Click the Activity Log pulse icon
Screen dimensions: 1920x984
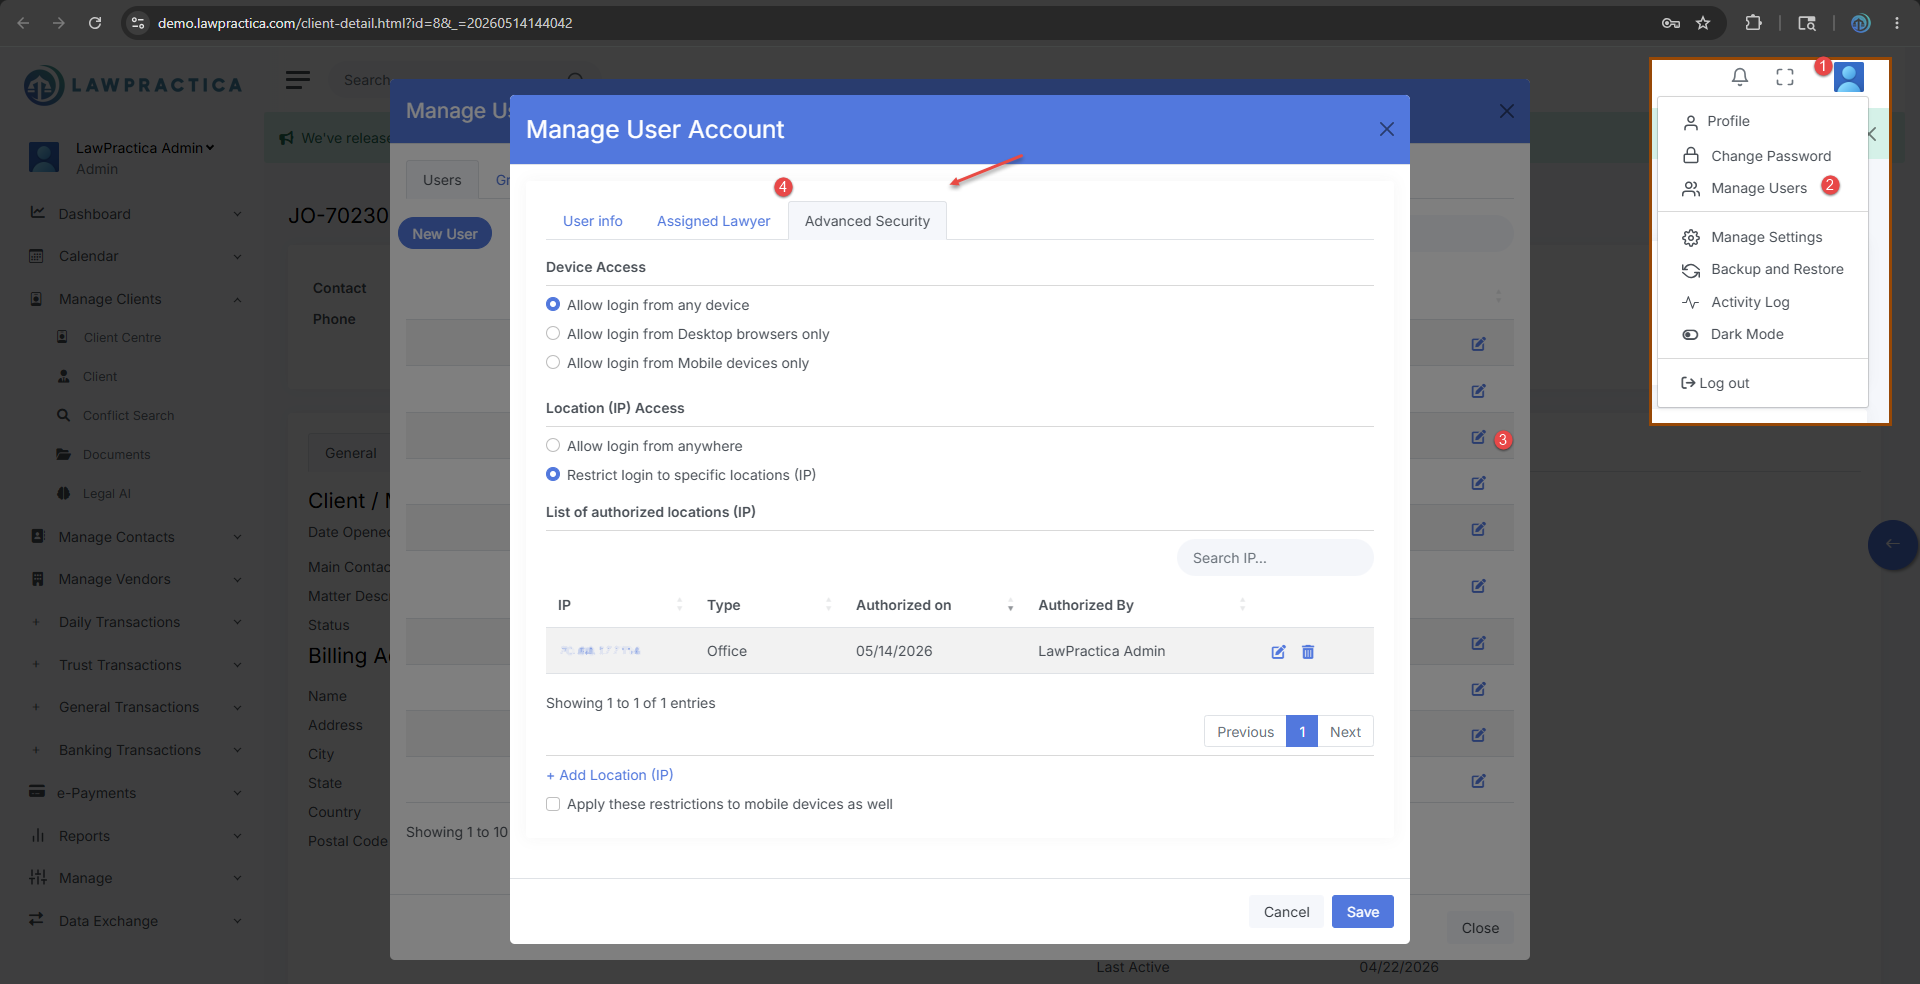[1690, 302]
